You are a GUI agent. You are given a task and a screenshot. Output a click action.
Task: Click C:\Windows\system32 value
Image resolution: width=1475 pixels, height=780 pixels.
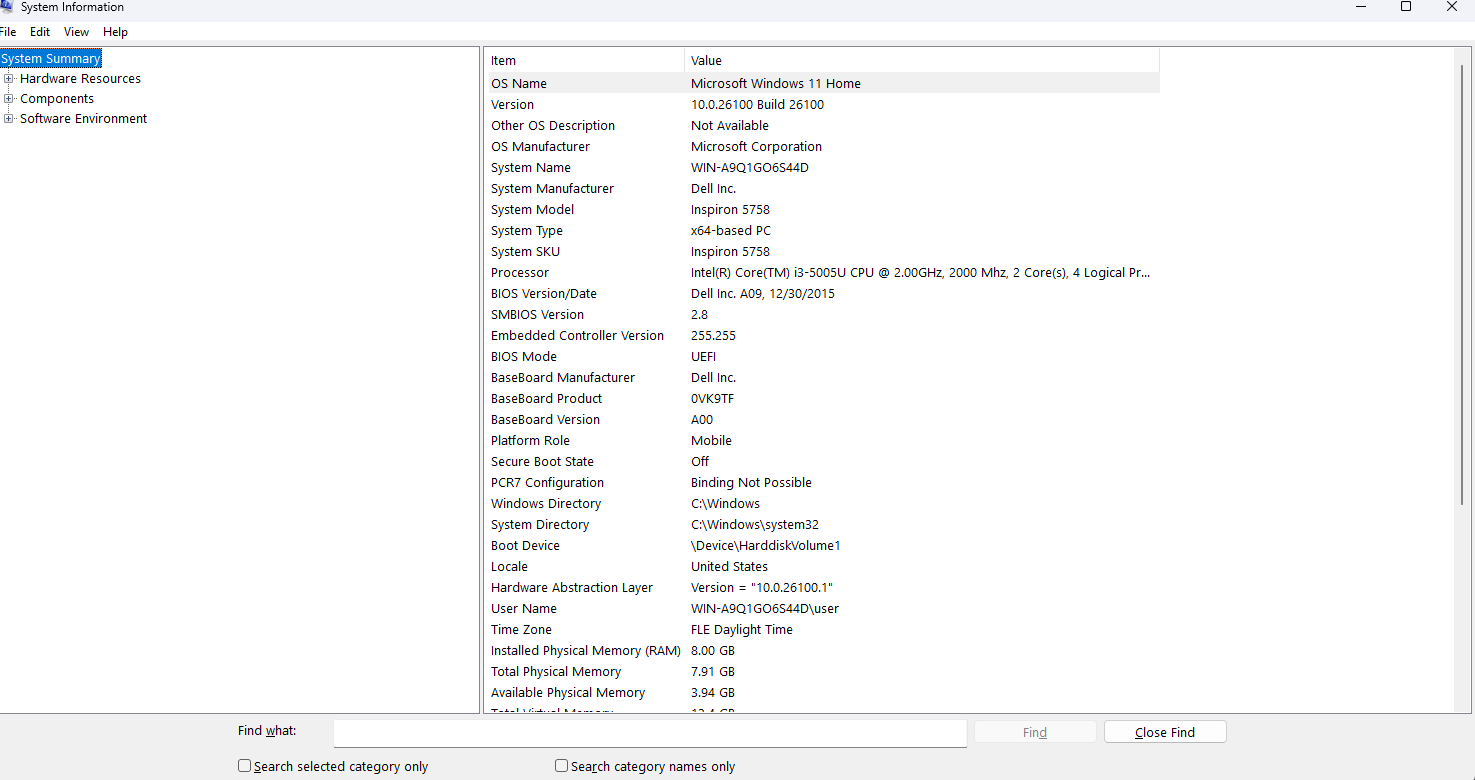coord(755,525)
